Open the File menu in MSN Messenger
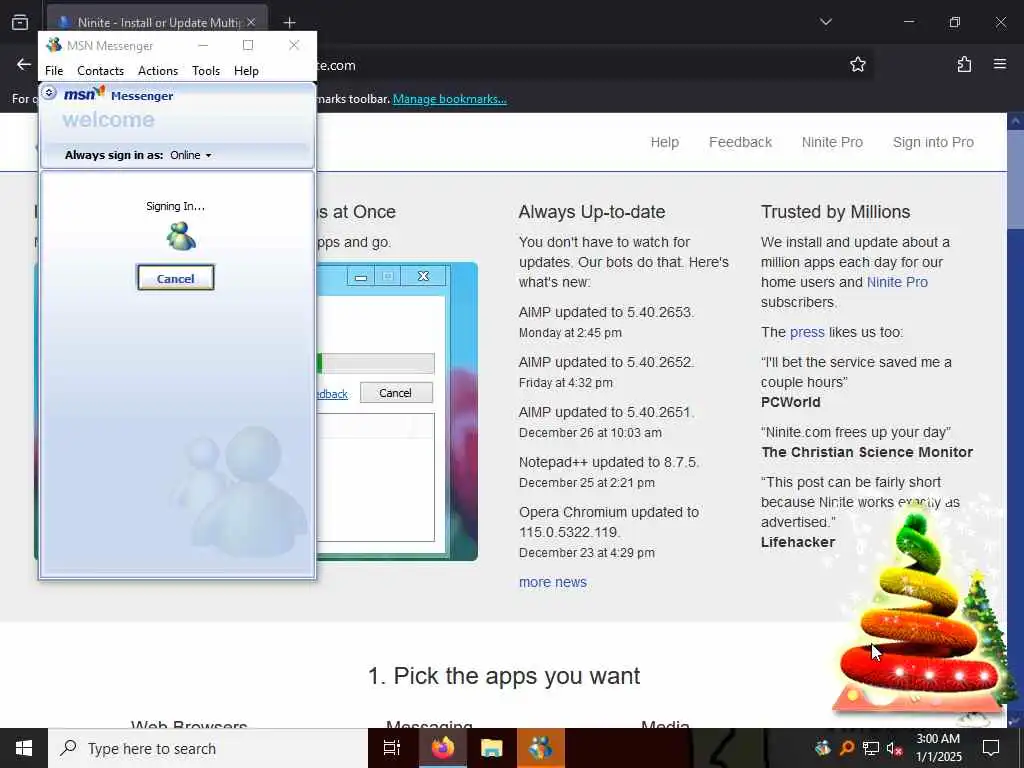The width and height of the screenshot is (1024, 768). [x=54, y=71]
